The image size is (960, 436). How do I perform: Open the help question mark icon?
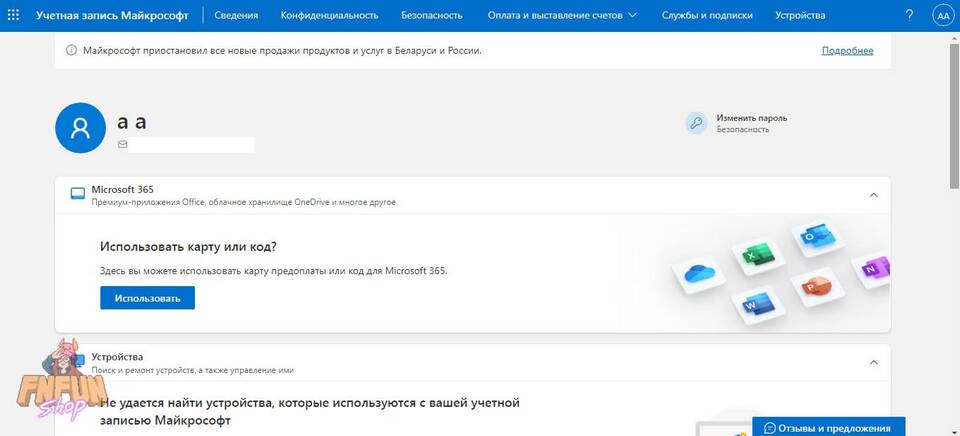coord(910,15)
